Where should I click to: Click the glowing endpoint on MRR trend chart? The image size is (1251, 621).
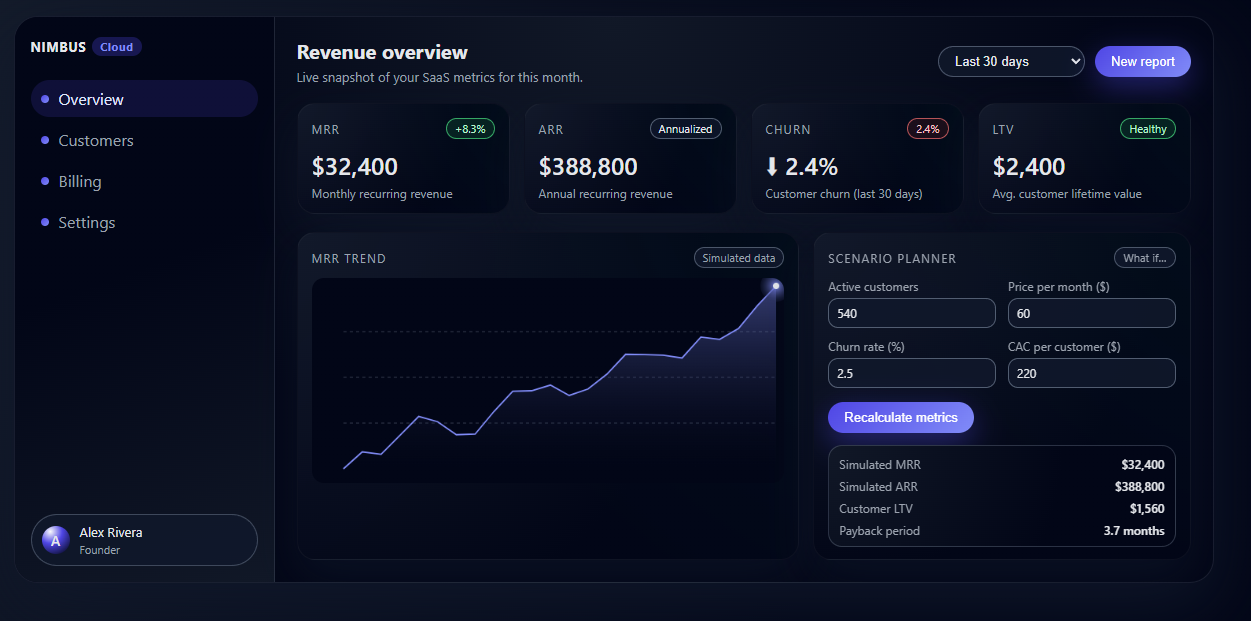click(775, 286)
